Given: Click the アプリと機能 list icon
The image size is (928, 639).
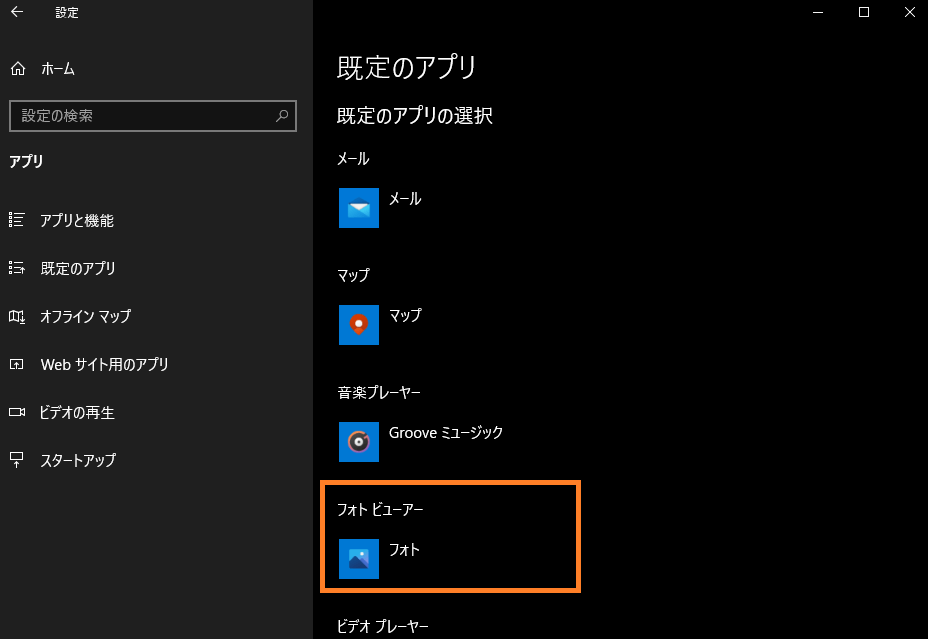Looking at the screenshot, I should [x=17, y=220].
